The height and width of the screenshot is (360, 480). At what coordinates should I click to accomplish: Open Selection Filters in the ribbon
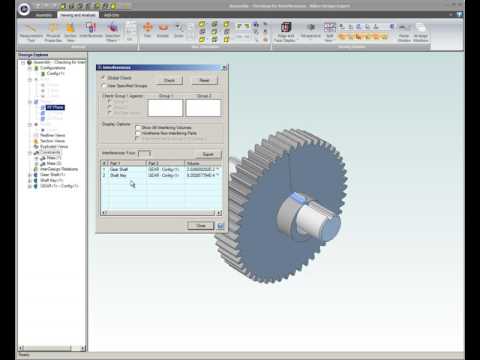click(113, 32)
